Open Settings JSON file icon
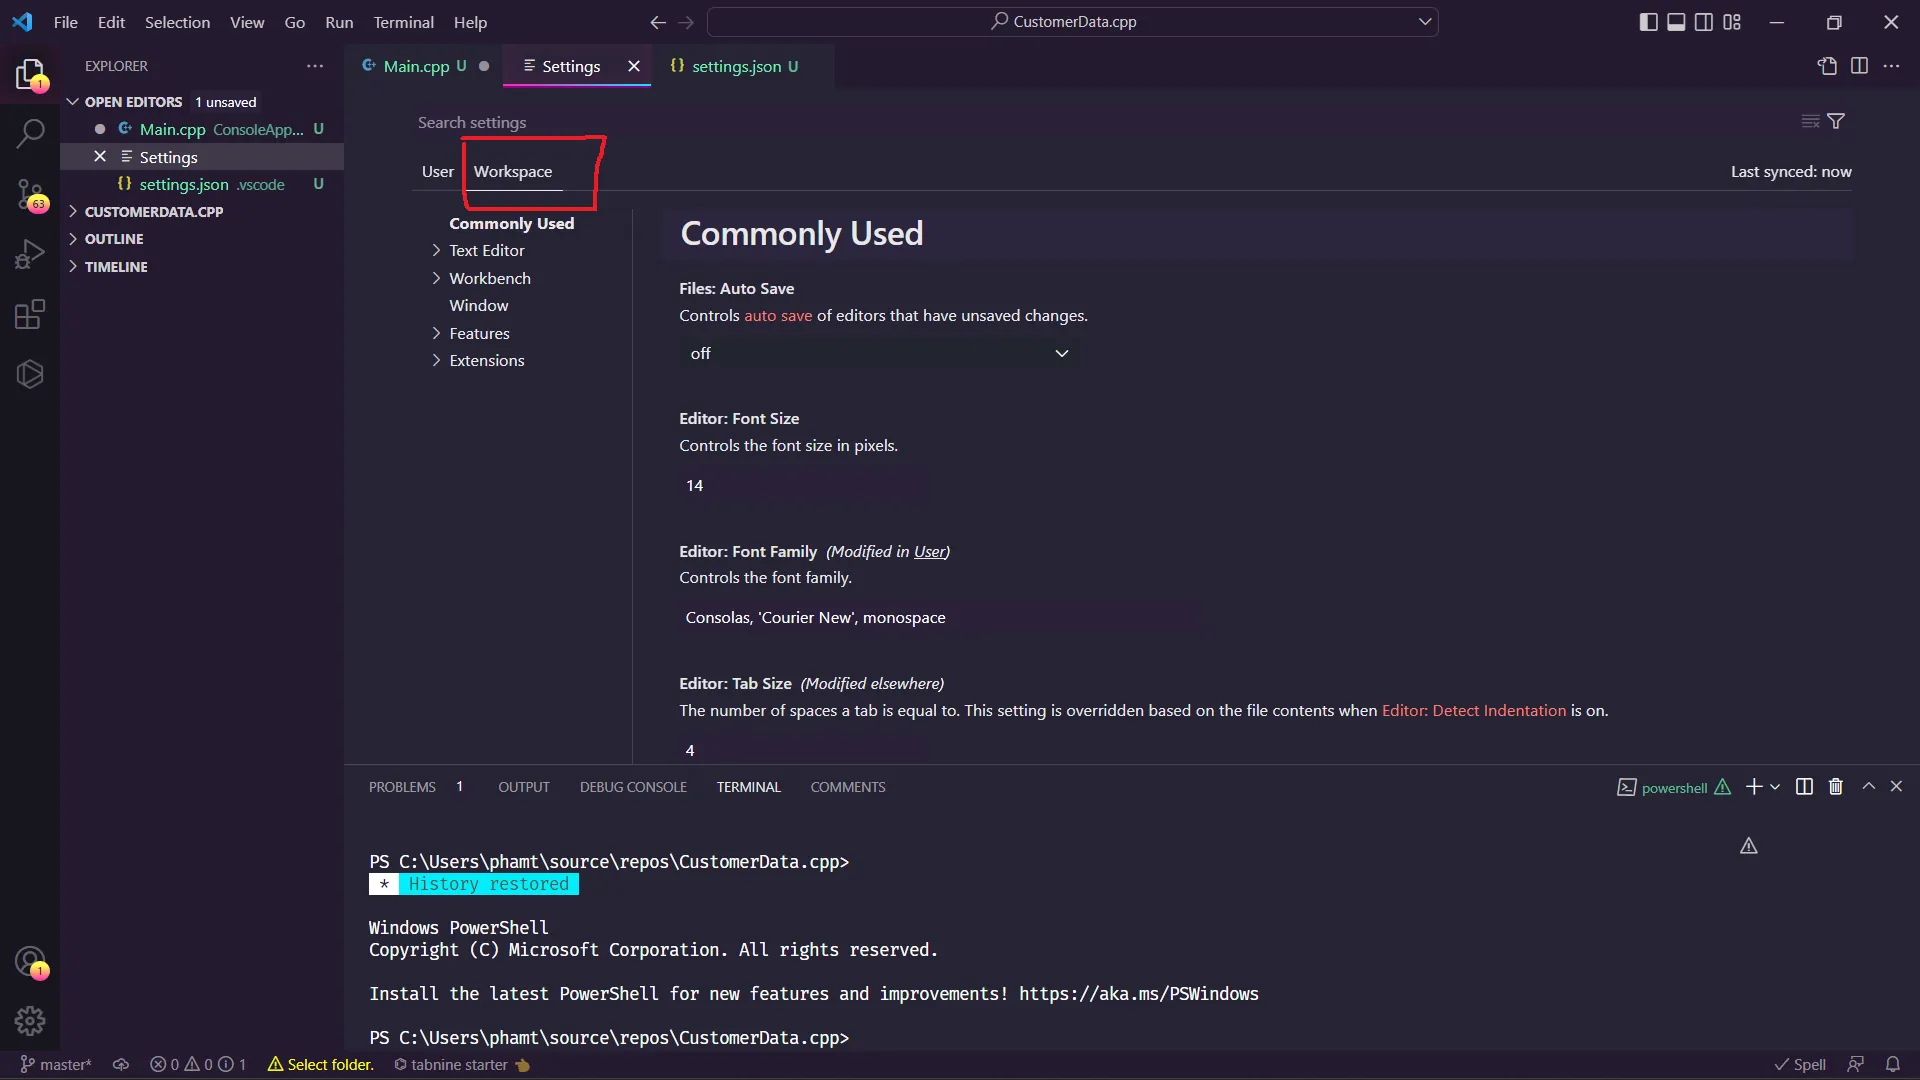This screenshot has height=1080, width=1920. point(1827,66)
